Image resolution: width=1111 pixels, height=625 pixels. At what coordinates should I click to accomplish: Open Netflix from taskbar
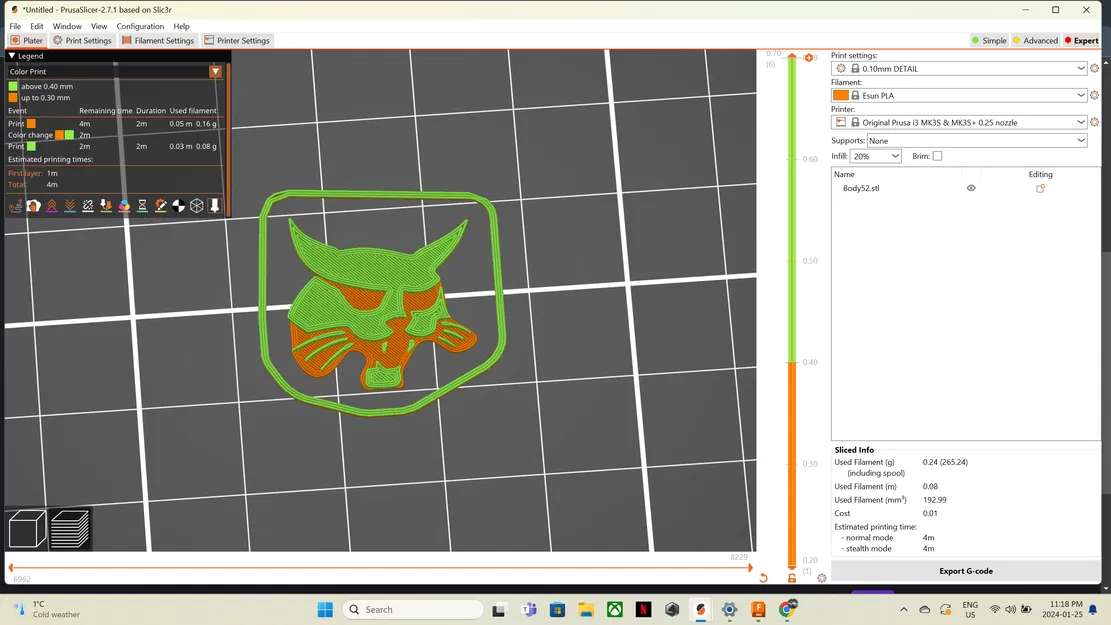pos(643,609)
